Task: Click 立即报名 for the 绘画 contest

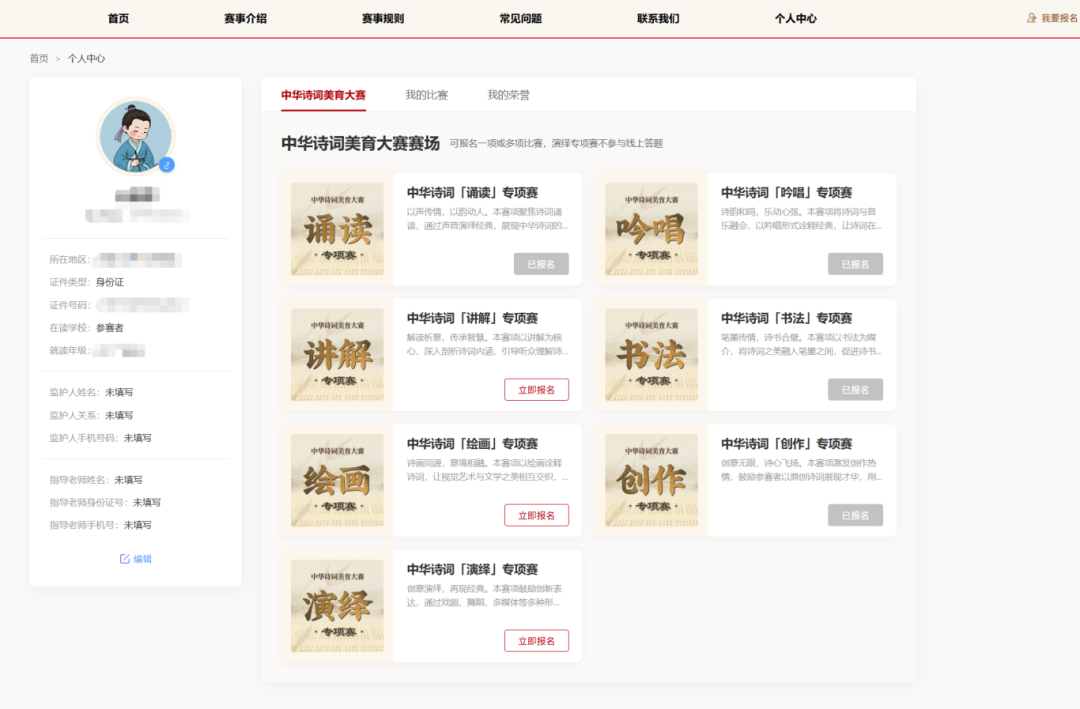Action: click(x=536, y=515)
